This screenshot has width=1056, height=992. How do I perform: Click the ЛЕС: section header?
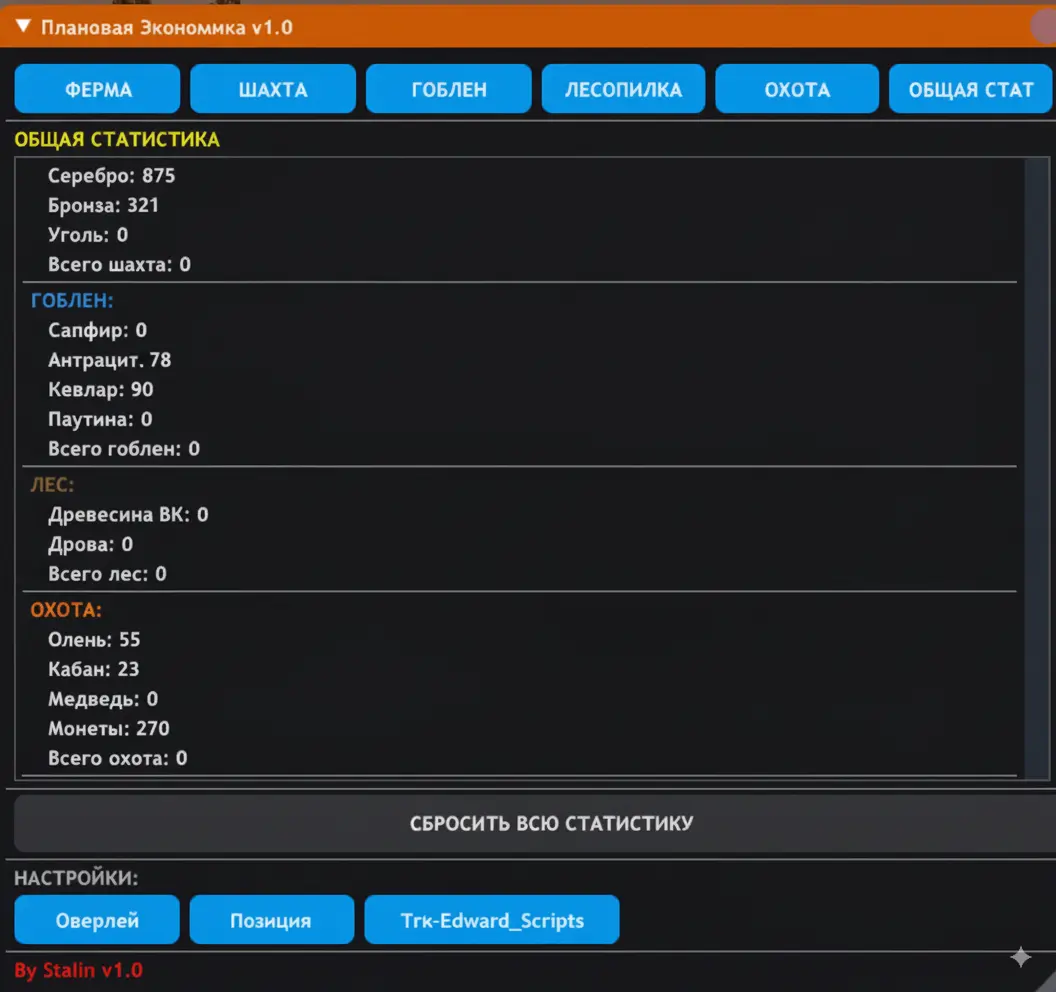(53, 485)
